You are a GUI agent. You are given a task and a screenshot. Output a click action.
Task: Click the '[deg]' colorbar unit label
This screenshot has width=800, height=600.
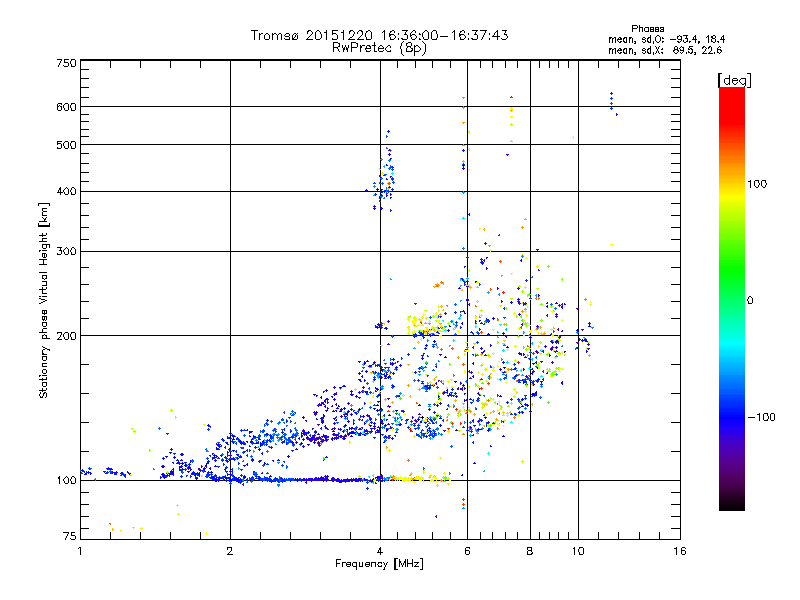point(734,80)
